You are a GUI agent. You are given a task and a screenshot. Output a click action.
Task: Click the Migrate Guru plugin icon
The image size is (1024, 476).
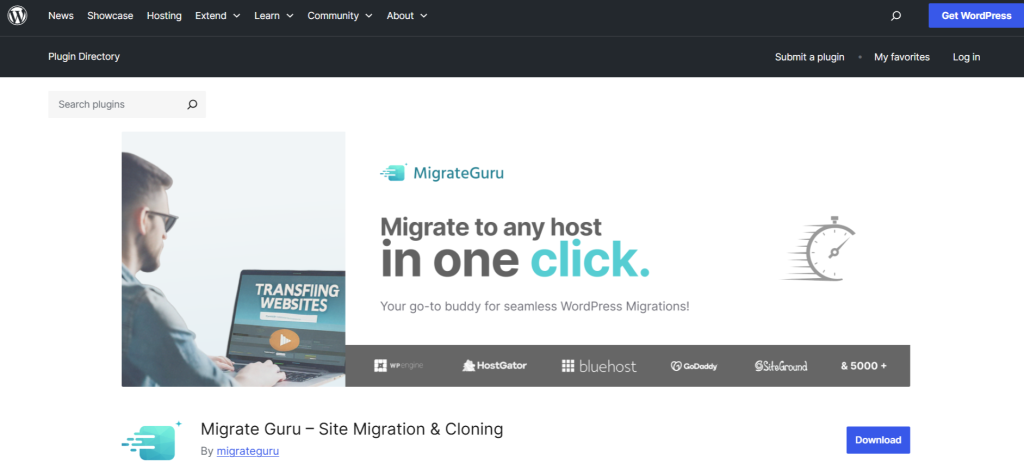click(152, 441)
